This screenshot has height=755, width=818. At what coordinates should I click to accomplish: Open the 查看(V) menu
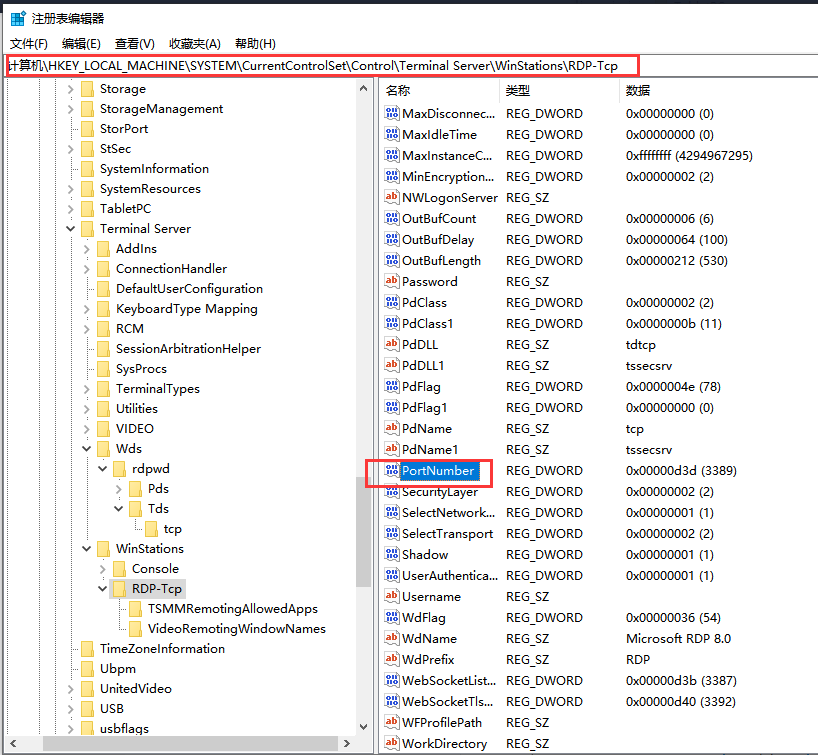coord(135,44)
